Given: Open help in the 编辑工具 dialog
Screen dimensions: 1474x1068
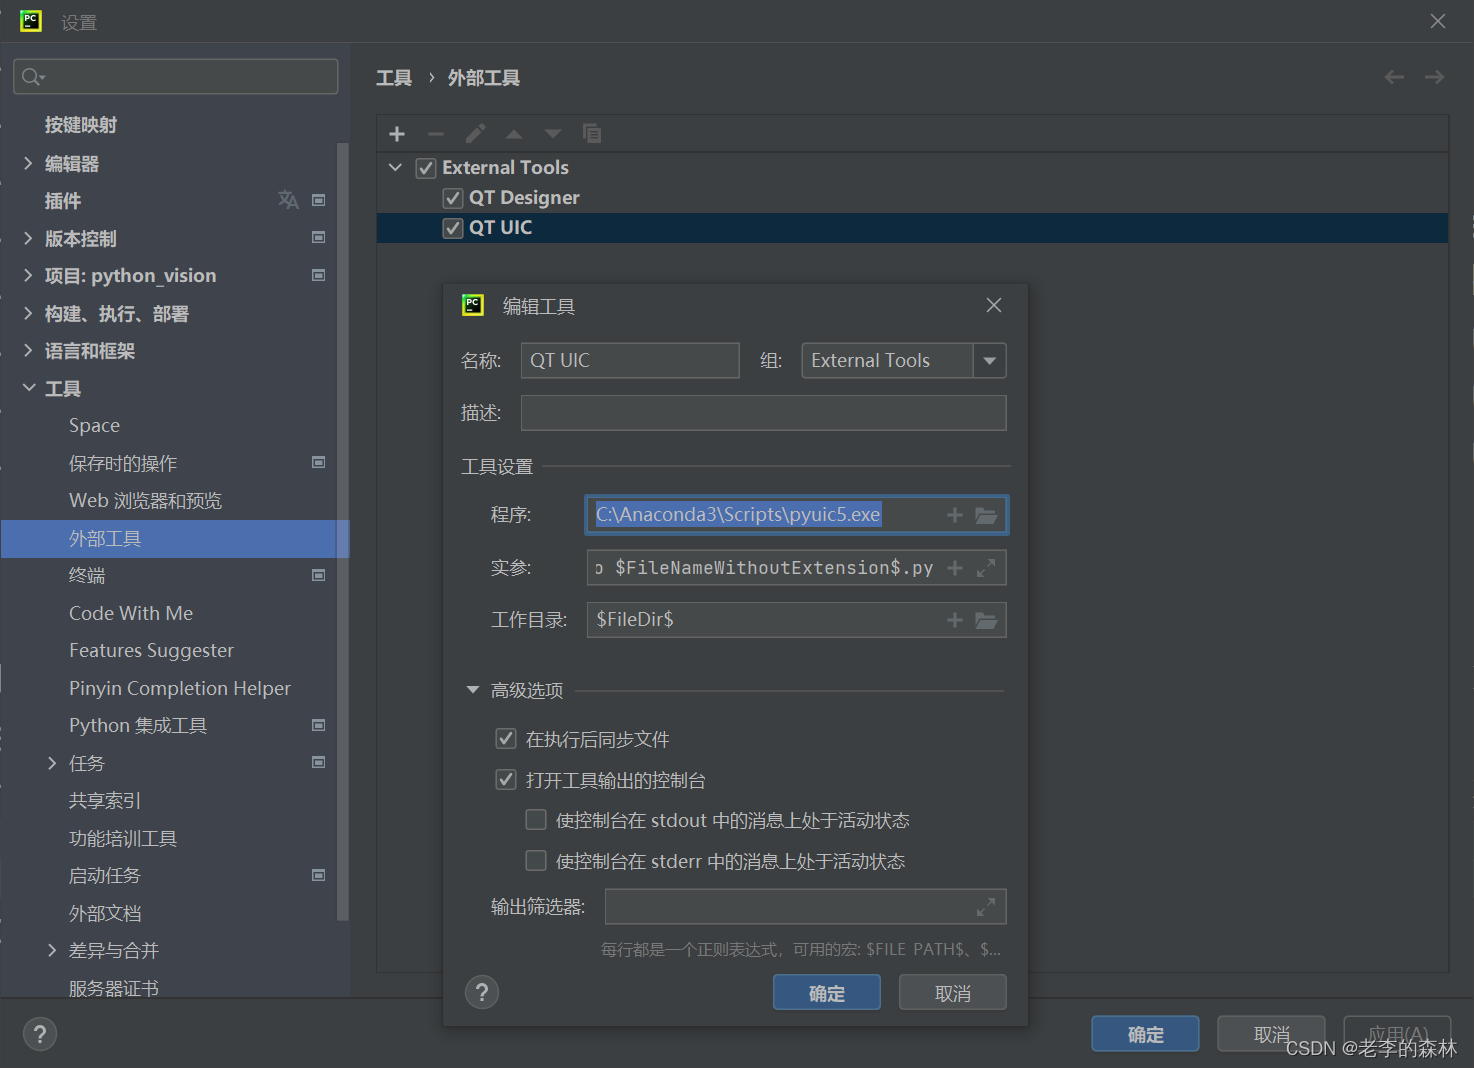Looking at the screenshot, I should pos(482,992).
